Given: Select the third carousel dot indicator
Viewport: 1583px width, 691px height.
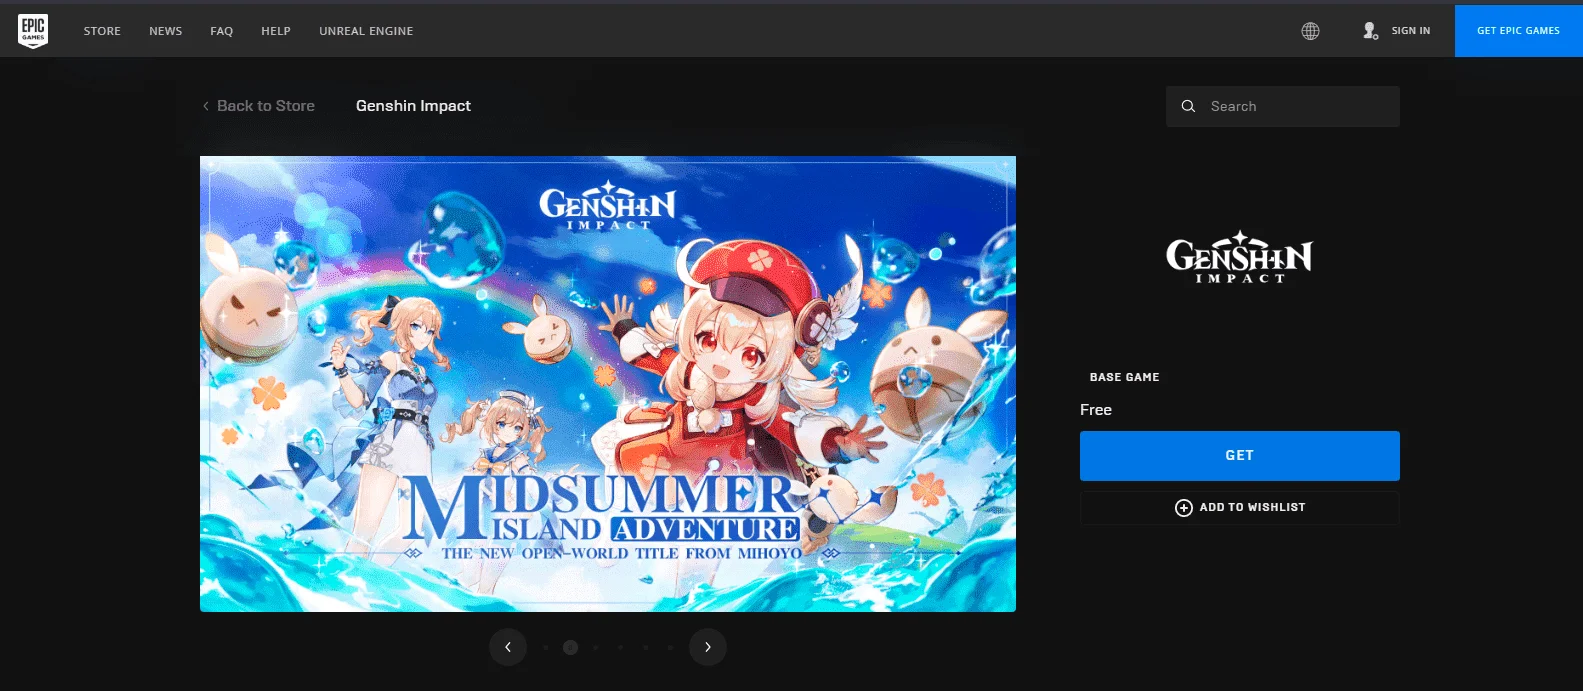Looking at the screenshot, I should [595, 647].
